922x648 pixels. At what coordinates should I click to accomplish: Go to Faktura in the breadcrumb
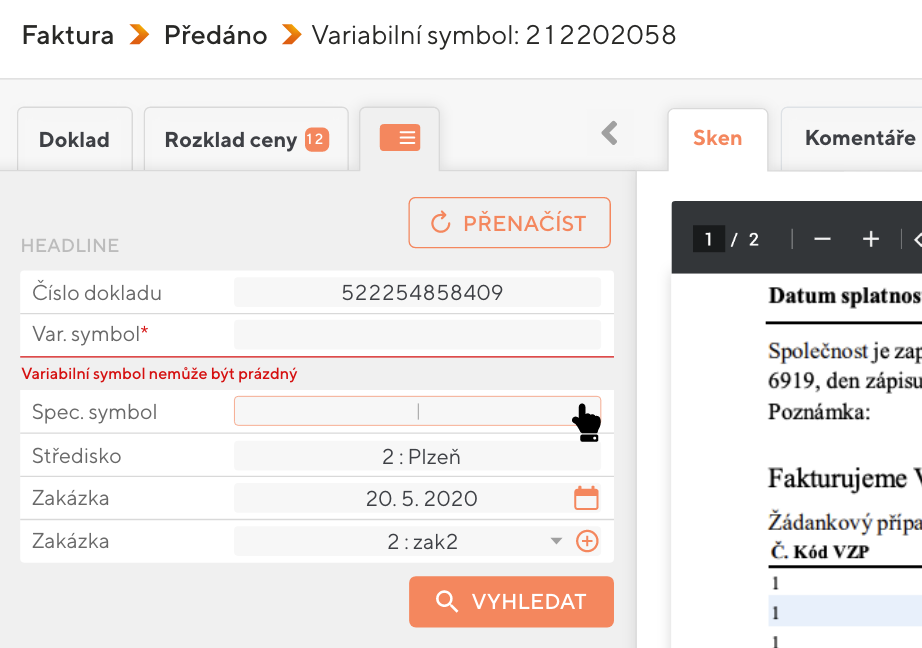click(x=68, y=36)
